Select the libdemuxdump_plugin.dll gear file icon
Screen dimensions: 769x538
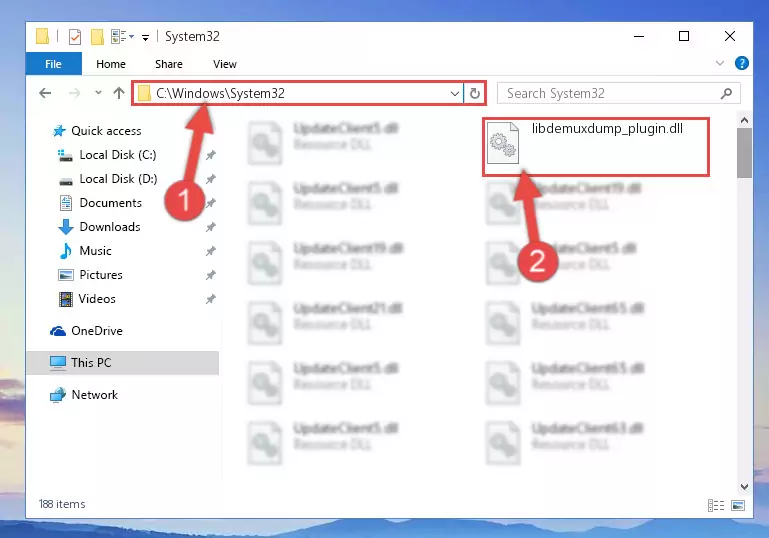point(503,143)
